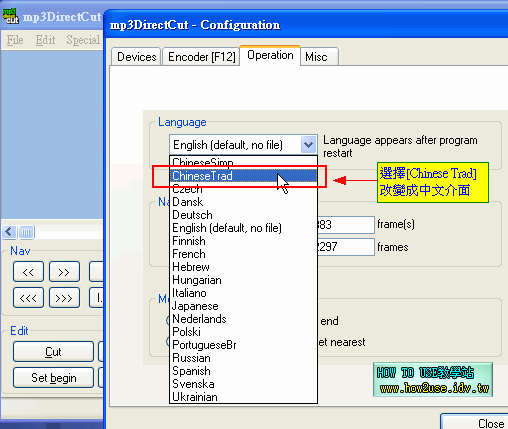
Task: Select Hebrew language option
Action: pos(243,267)
